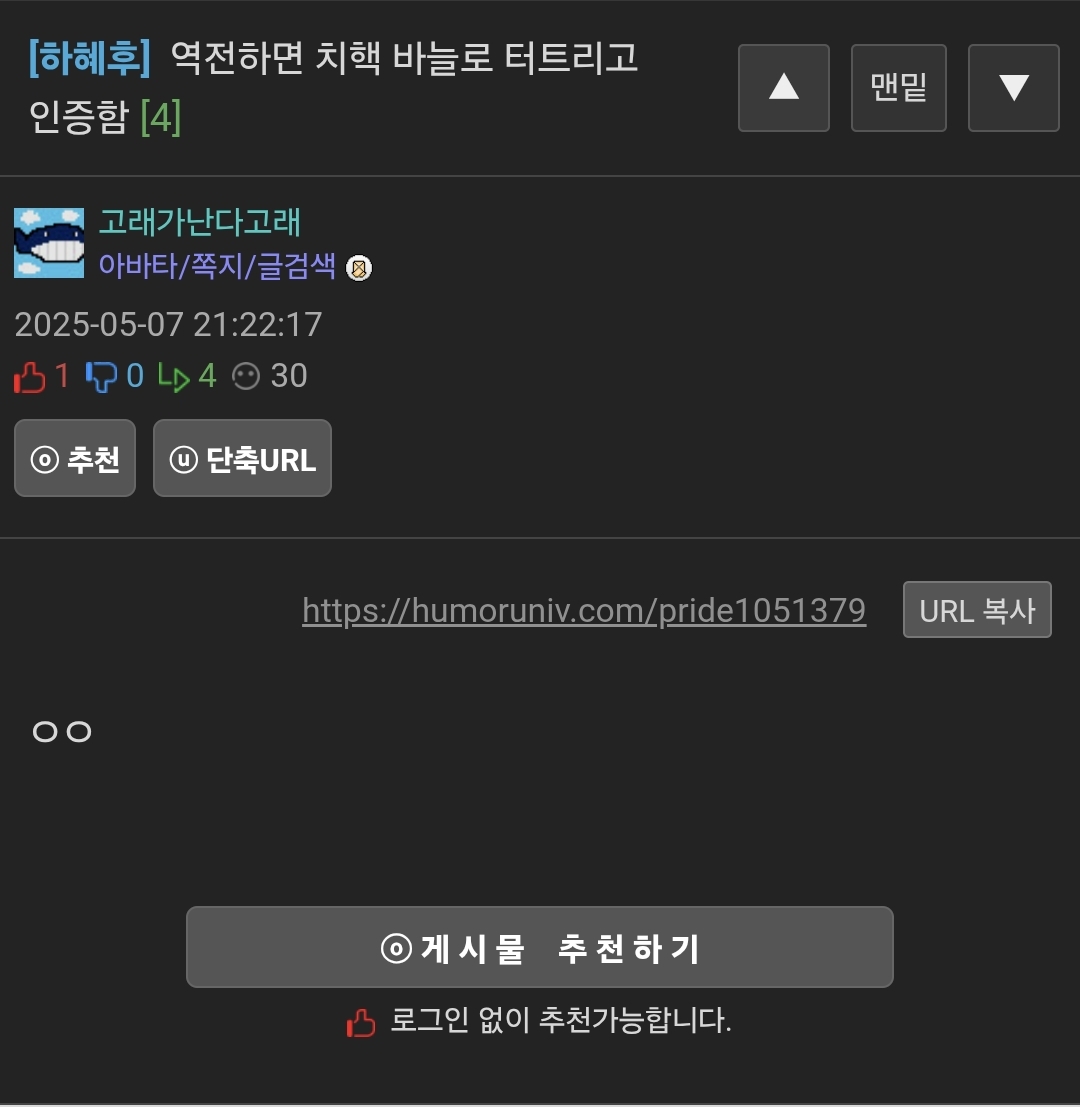1080x1107 pixels.
Task: Click the post timestamp 2025-05-07 21:22:17
Action: 168,325
